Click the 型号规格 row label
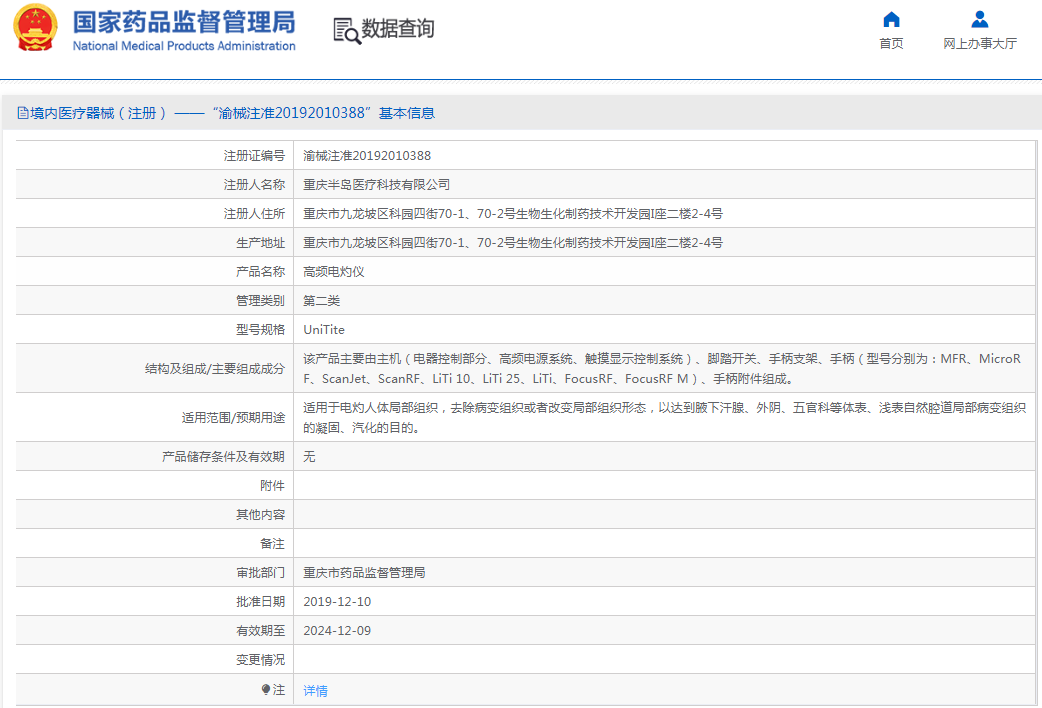This screenshot has height=708, width=1042. pos(260,330)
